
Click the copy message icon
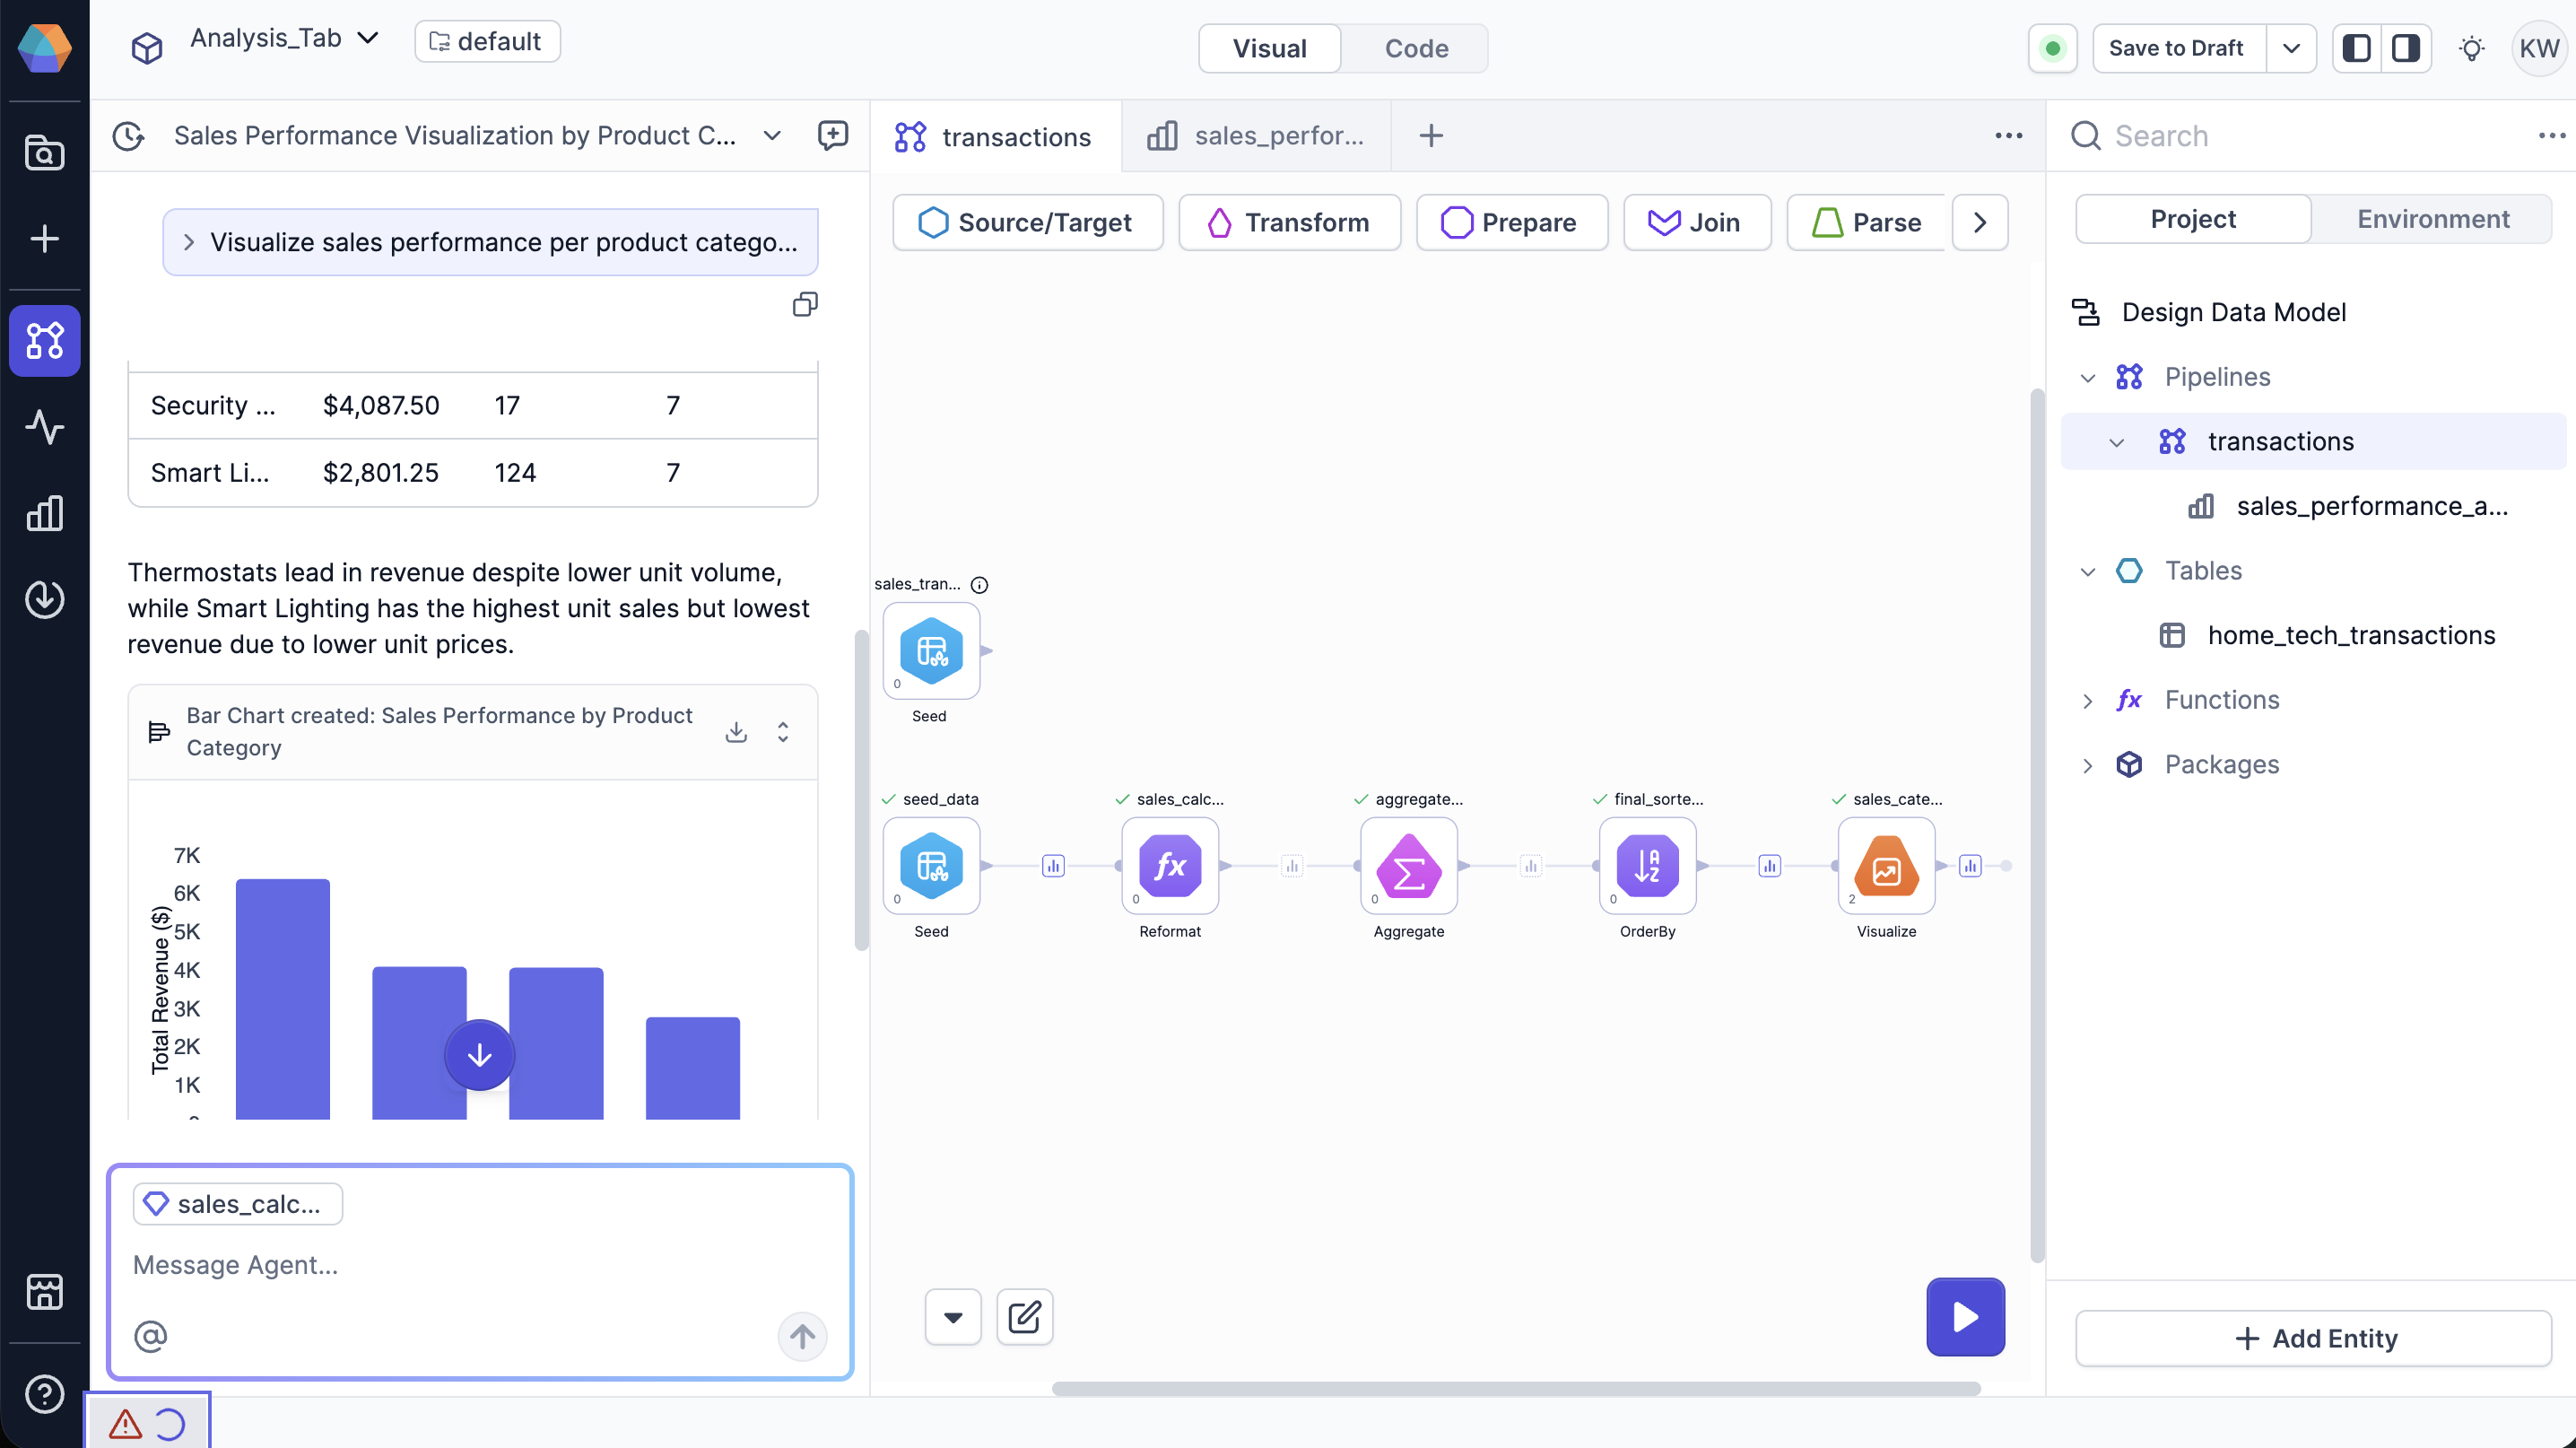pos(805,304)
